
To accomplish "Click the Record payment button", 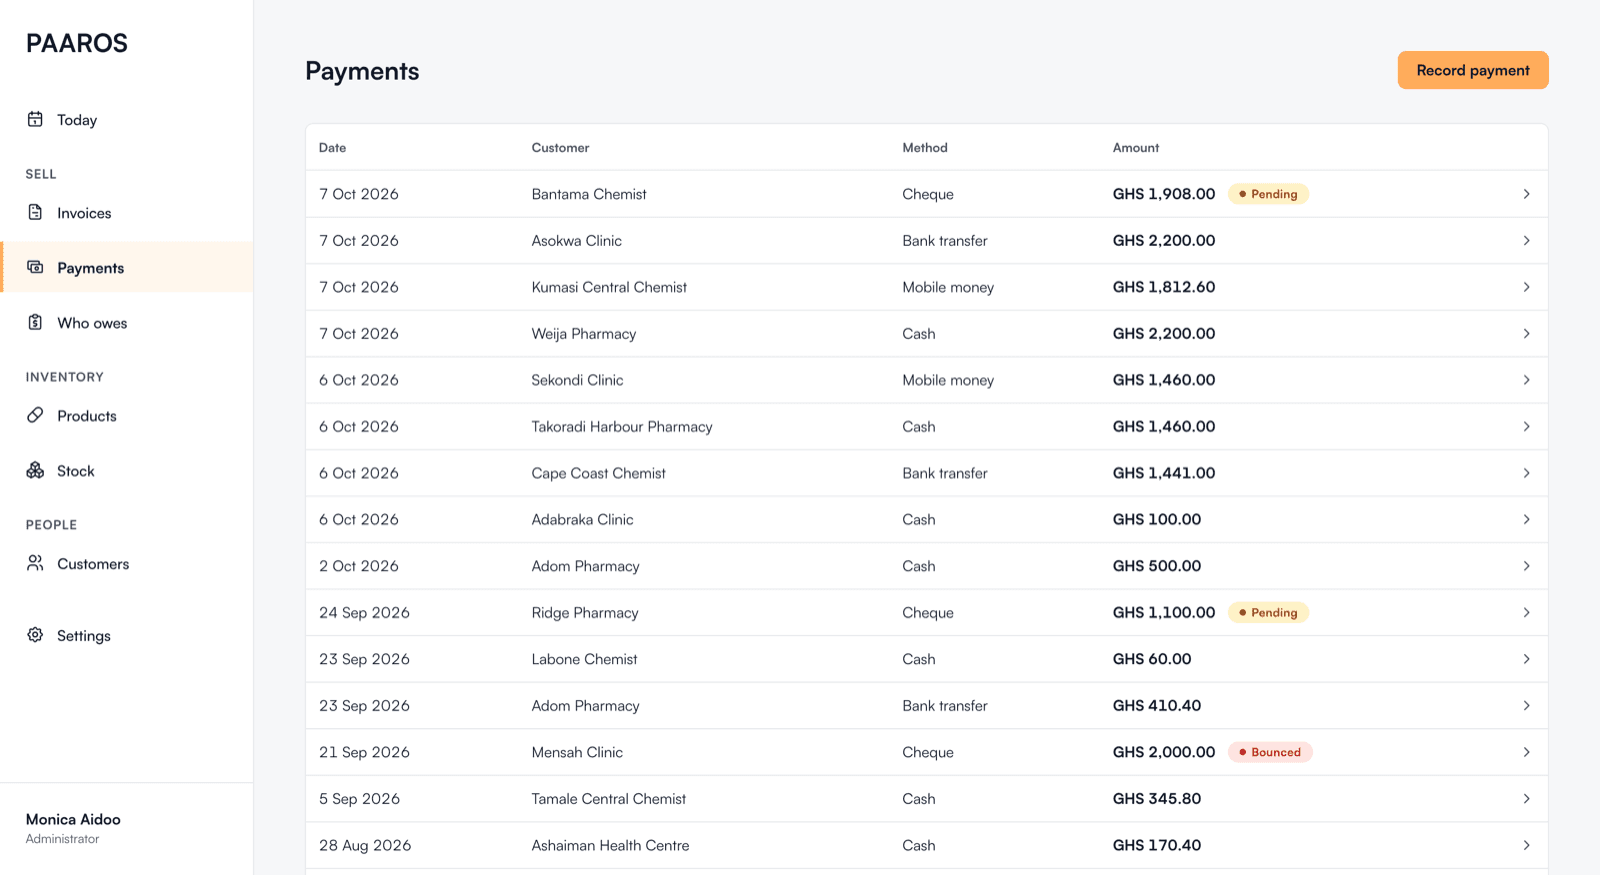I will 1473,70.
